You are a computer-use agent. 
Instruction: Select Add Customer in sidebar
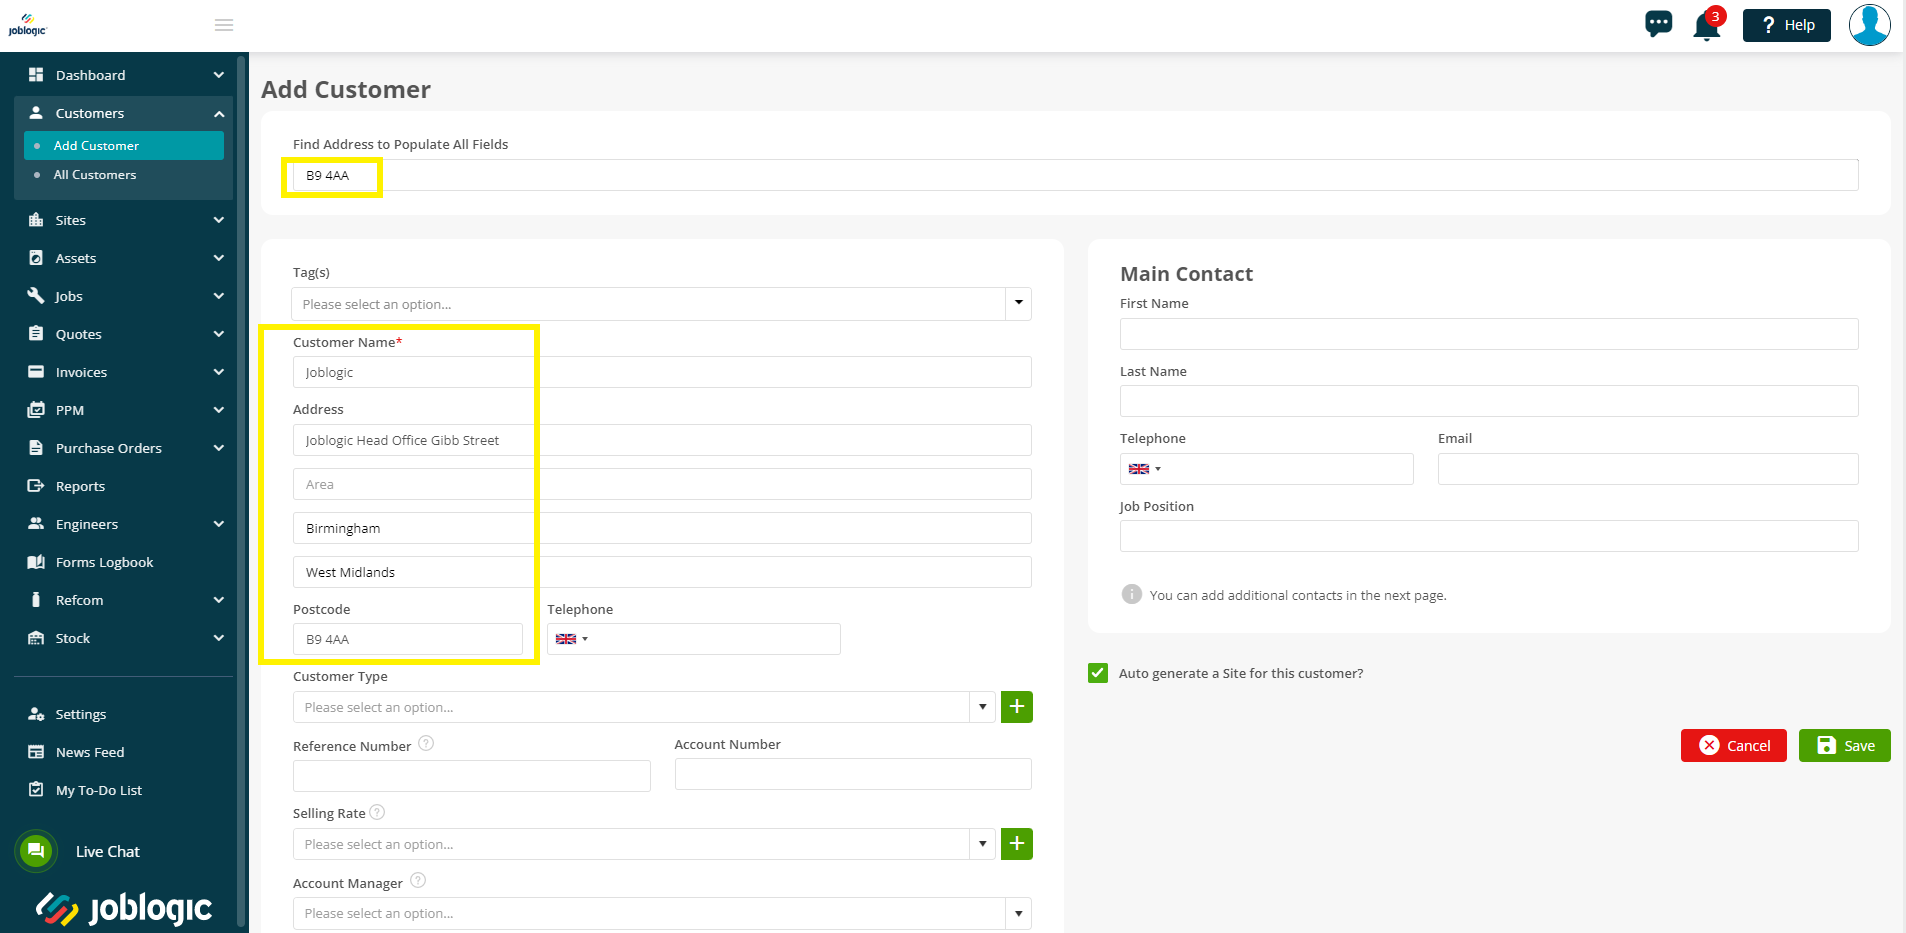(x=124, y=145)
